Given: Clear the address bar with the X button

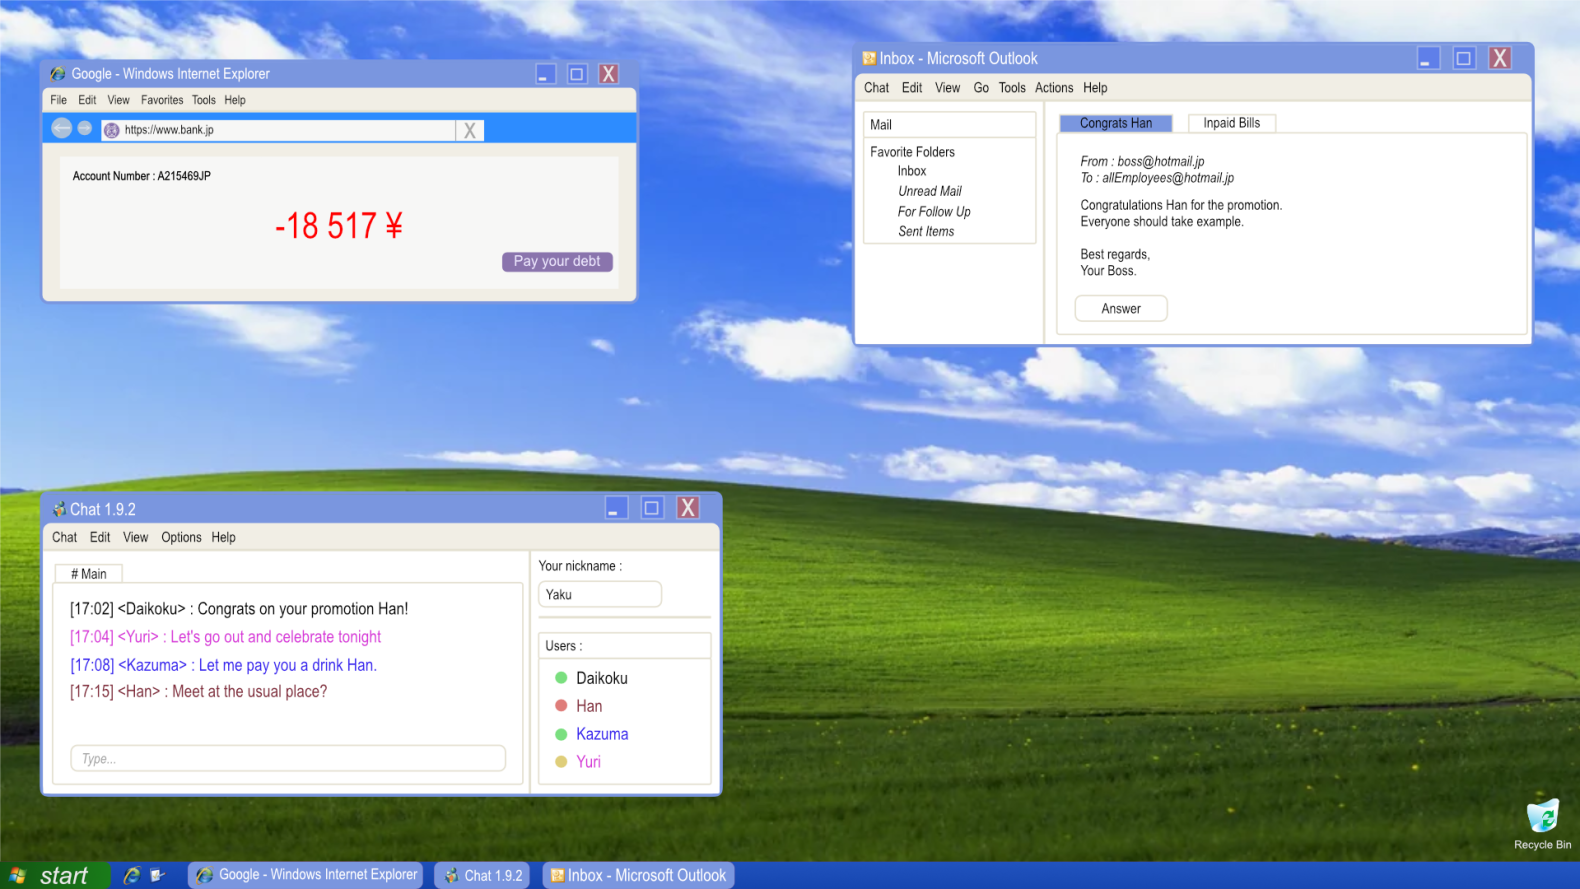Looking at the screenshot, I should click(470, 130).
